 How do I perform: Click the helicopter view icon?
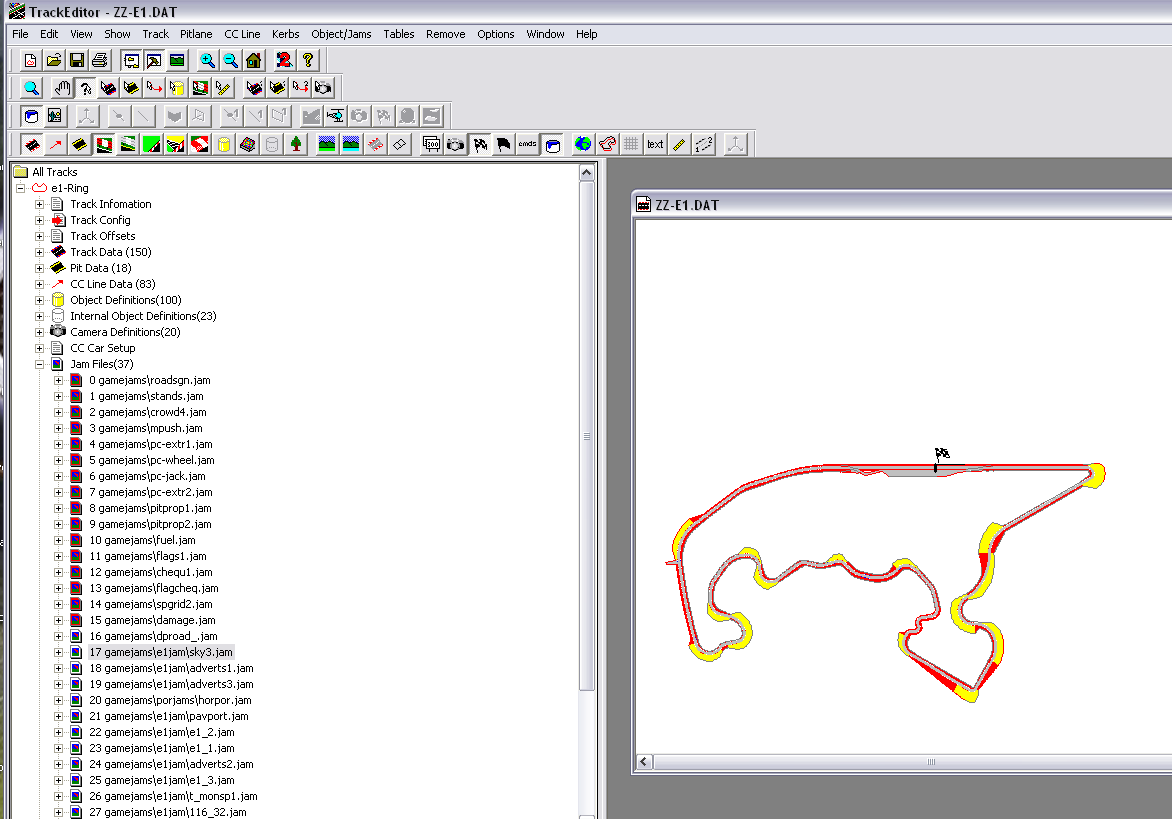click(x=335, y=116)
